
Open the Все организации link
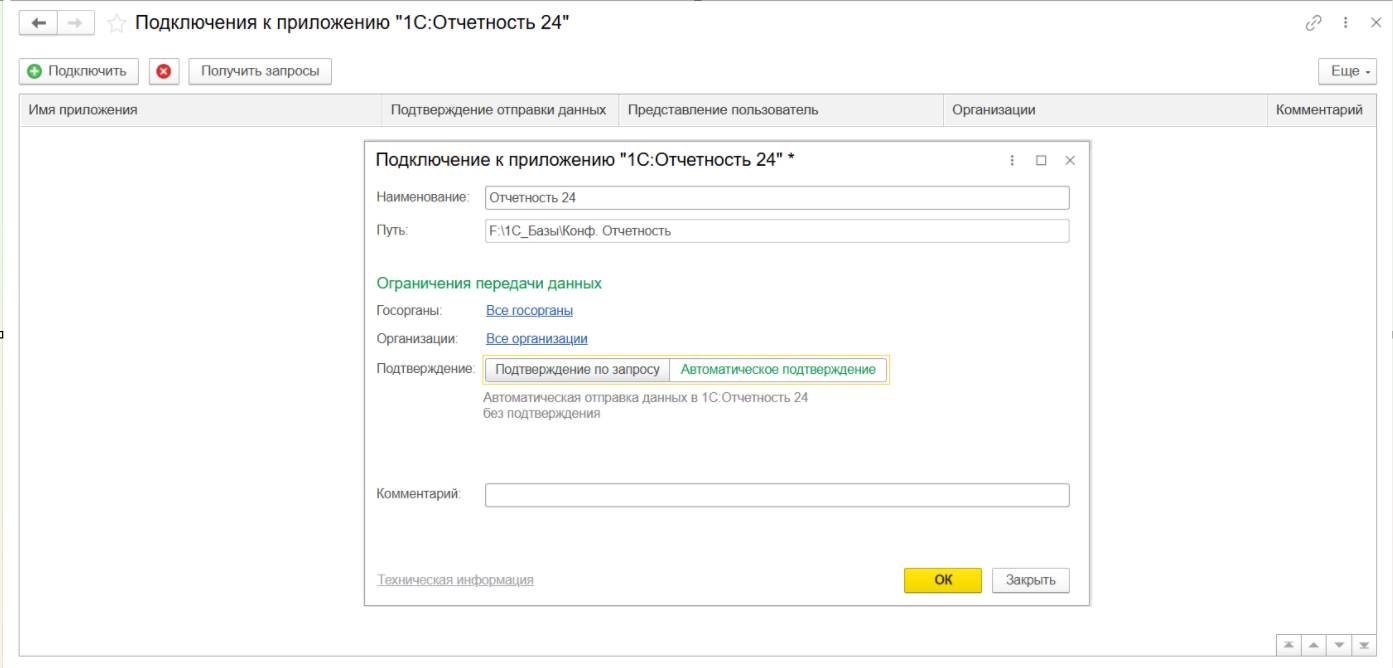tap(537, 339)
